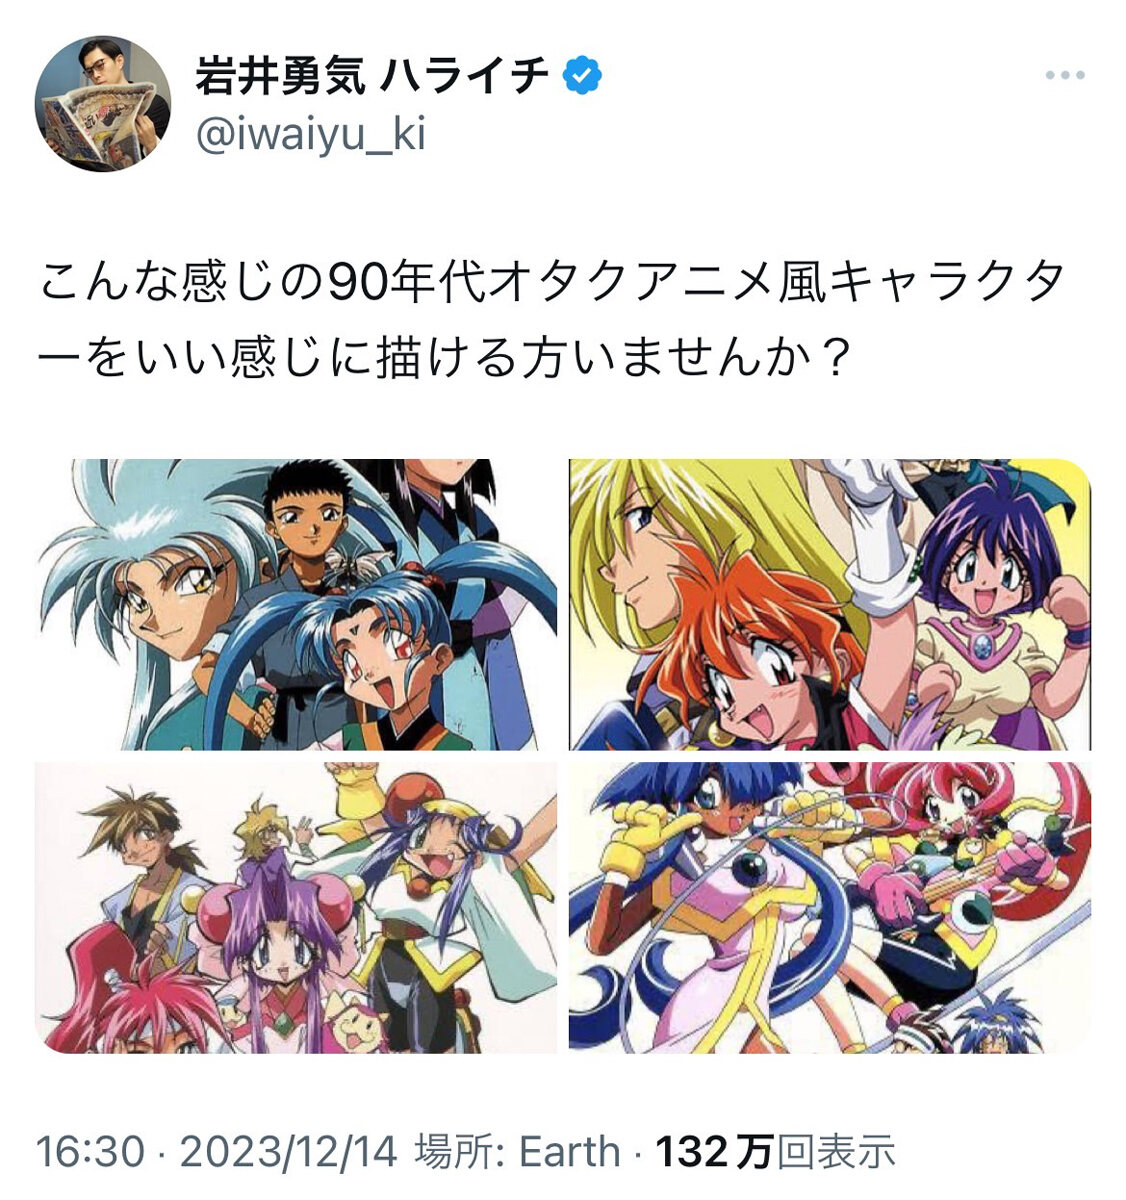Click the display name 岩井勇気 ハライチ
Image resolution: width=1126 pixels, height=1200 pixels.
[372, 76]
